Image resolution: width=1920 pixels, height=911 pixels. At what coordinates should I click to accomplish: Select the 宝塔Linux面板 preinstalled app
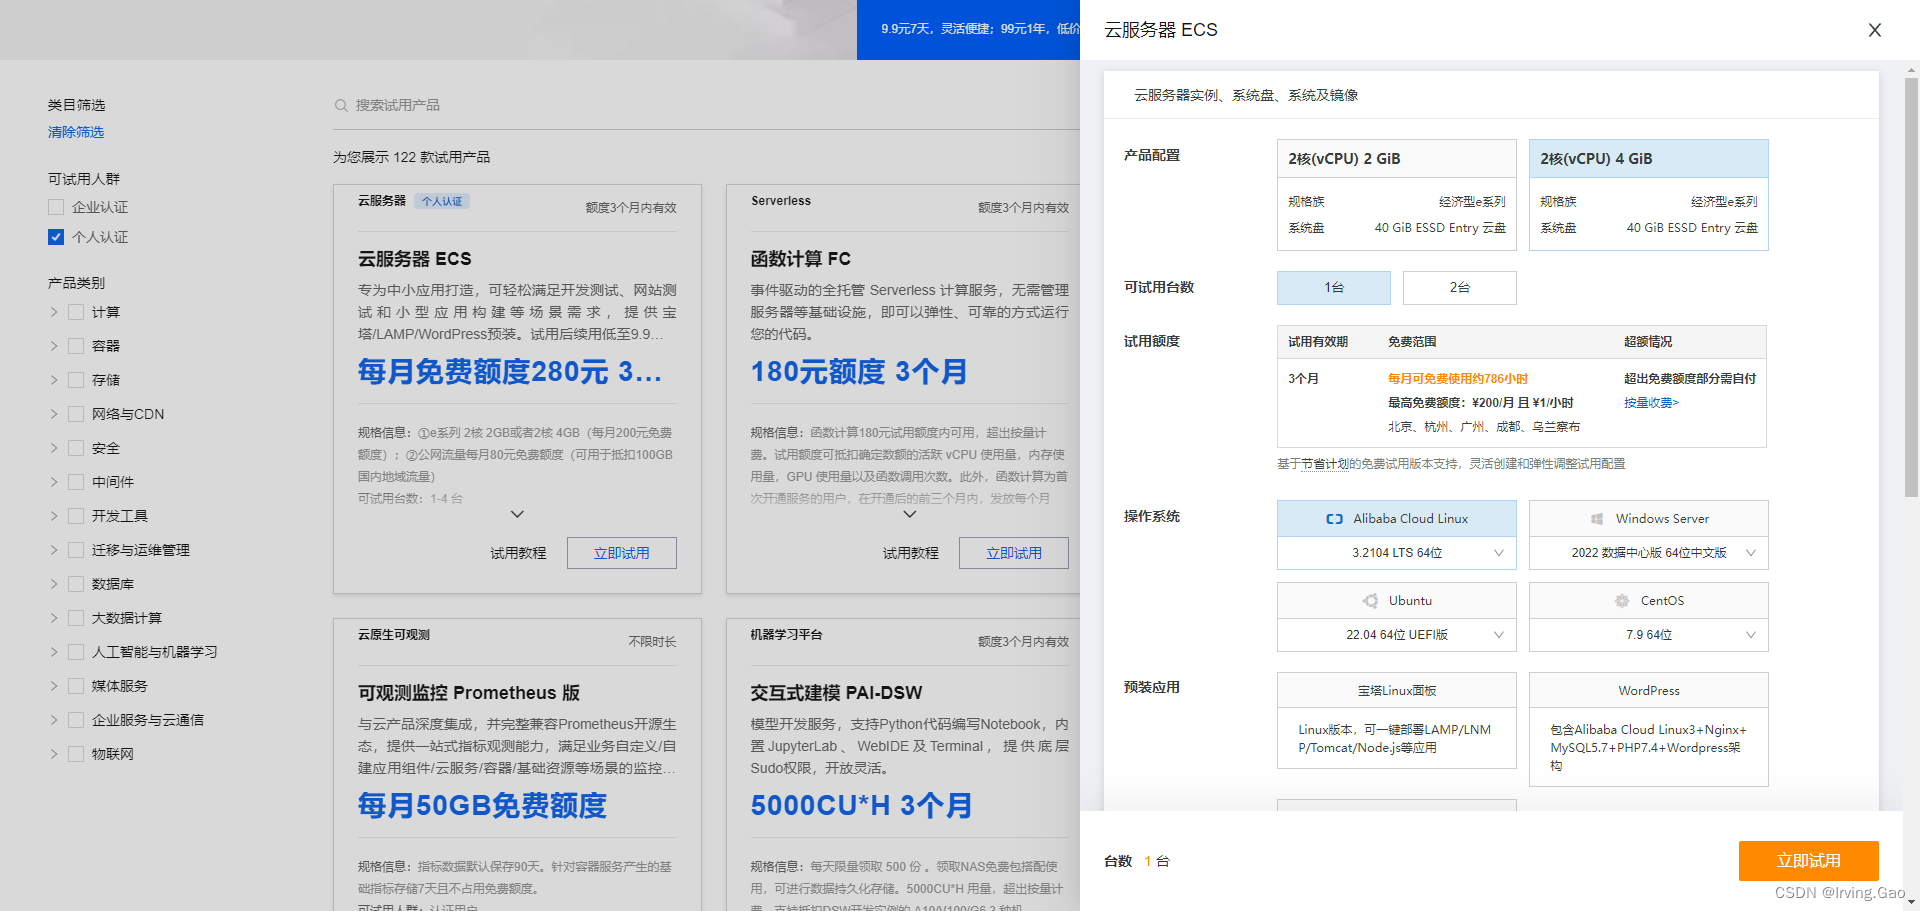coord(1397,720)
